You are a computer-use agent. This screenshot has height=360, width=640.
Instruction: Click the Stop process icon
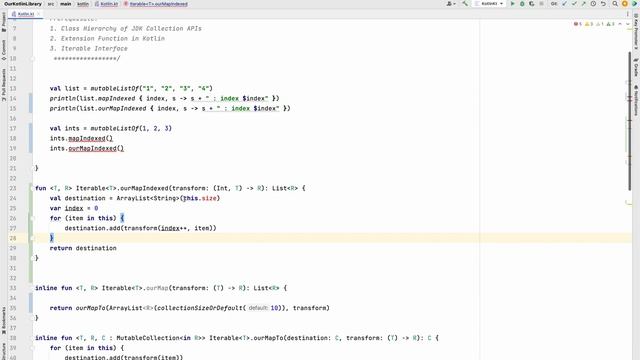(542, 4)
